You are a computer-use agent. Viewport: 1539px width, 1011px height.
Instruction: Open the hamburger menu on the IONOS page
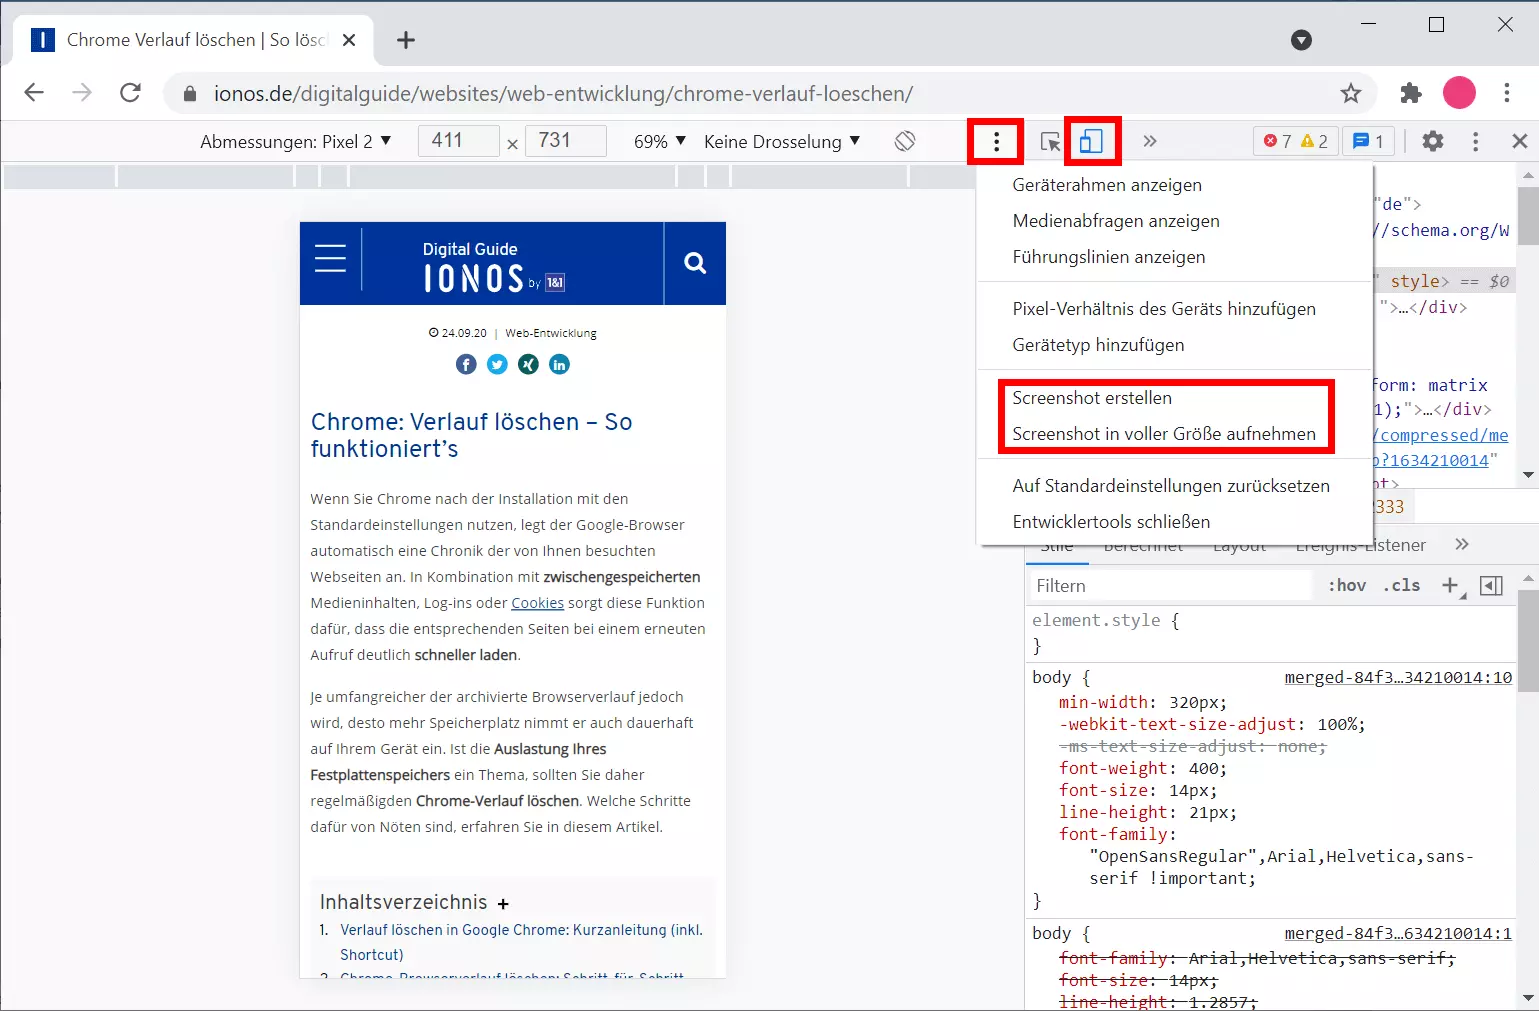[330, 258]
